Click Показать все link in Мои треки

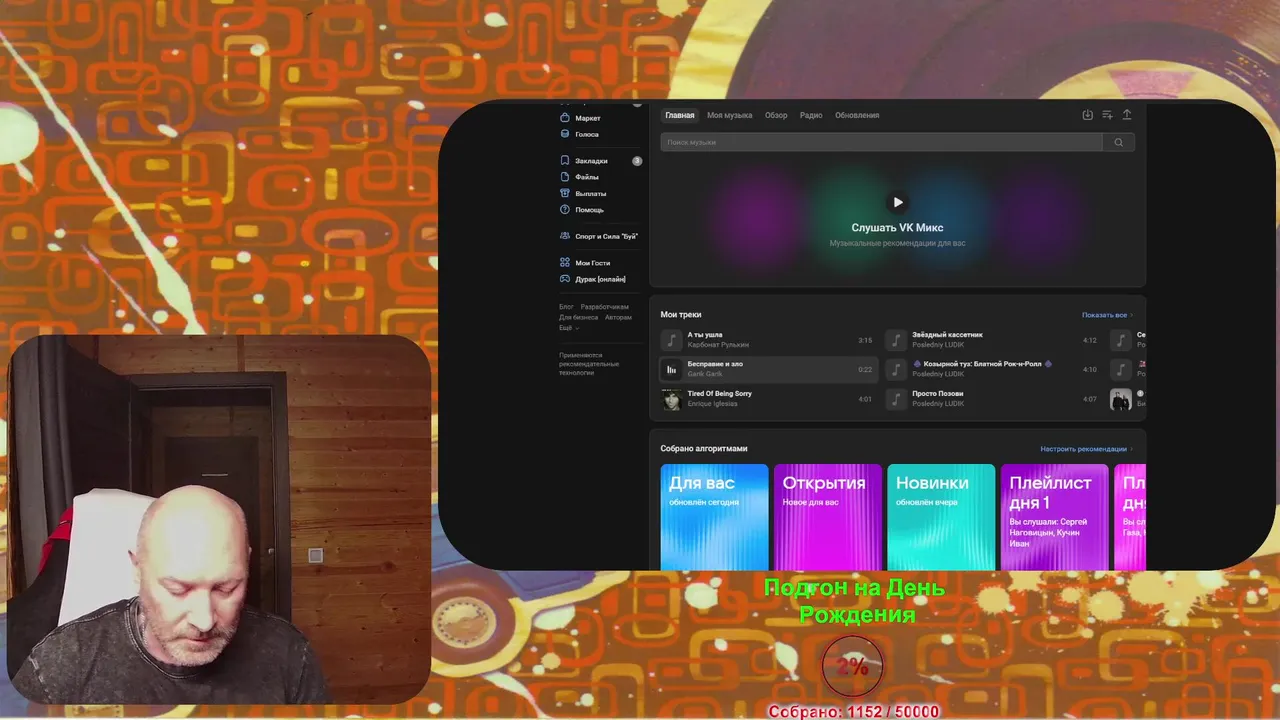pos(1107,315)
